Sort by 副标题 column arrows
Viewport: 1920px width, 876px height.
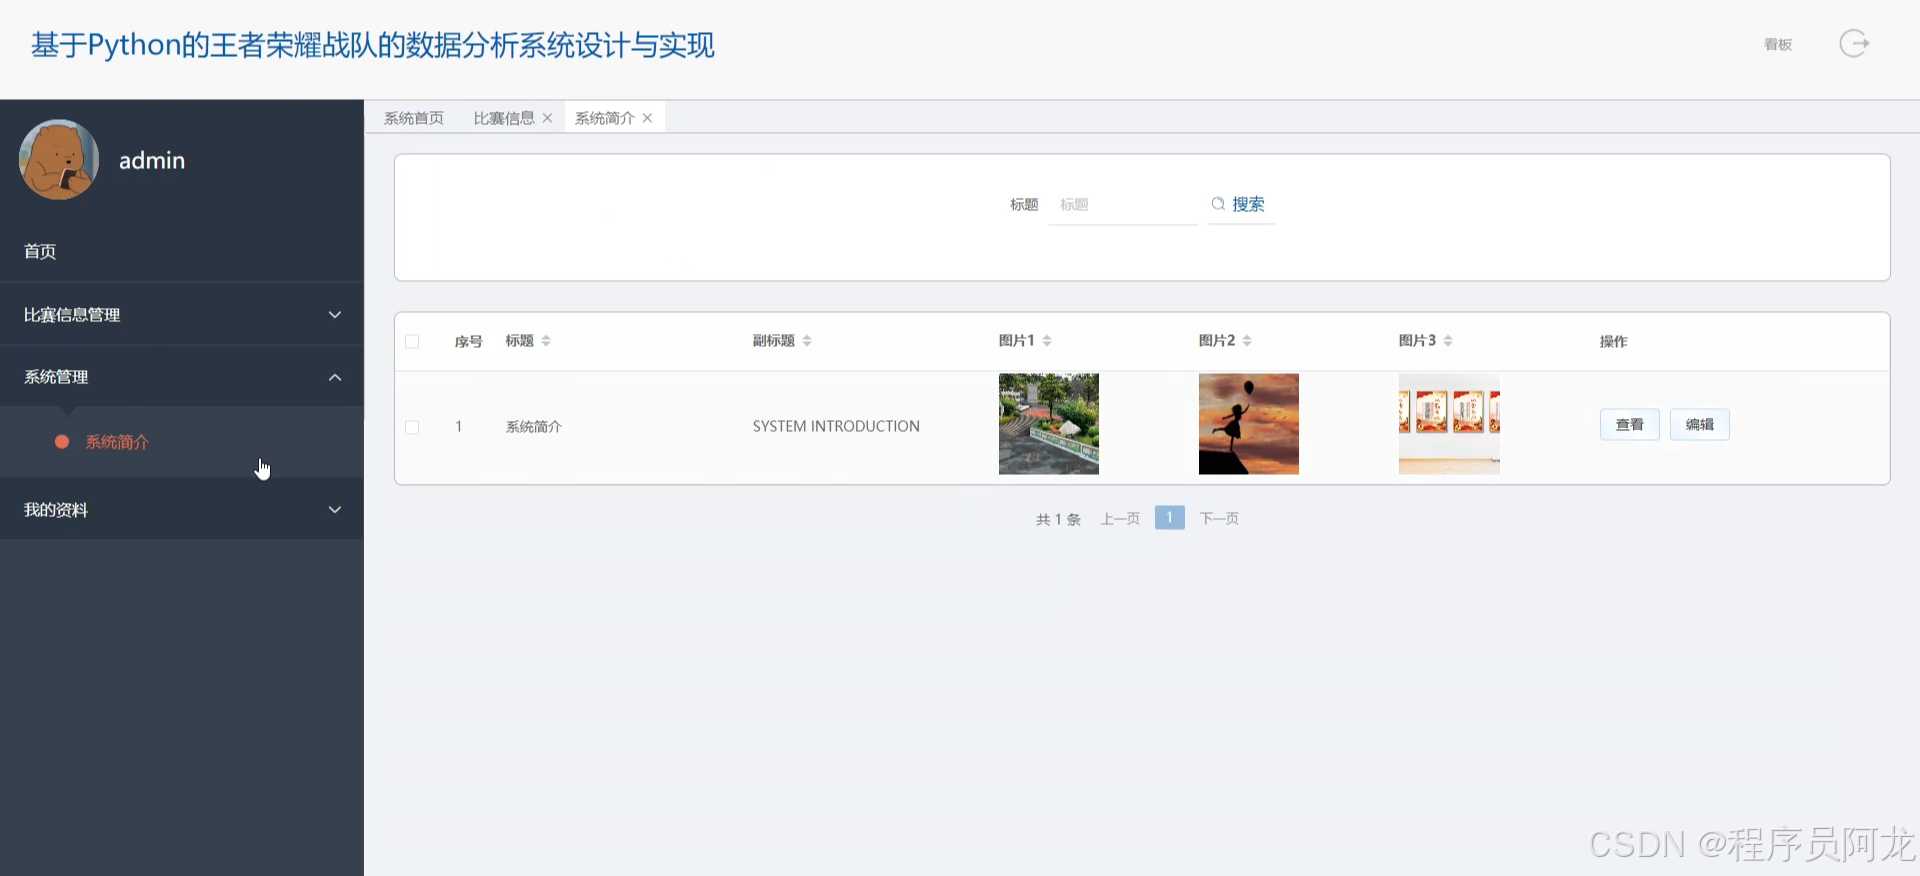pos(807,341)
